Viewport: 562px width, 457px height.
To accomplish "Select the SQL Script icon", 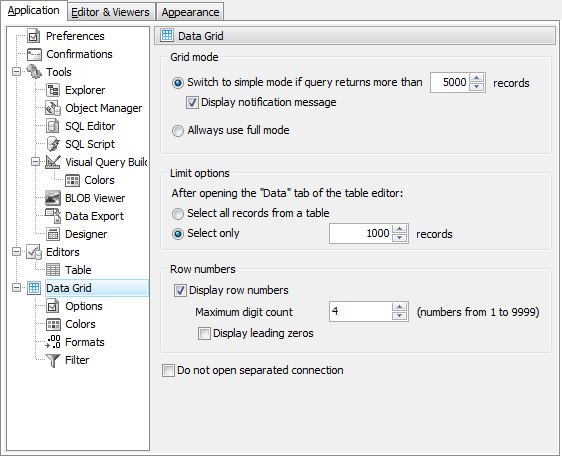I will pyautogui.click(x=53, y=144).
